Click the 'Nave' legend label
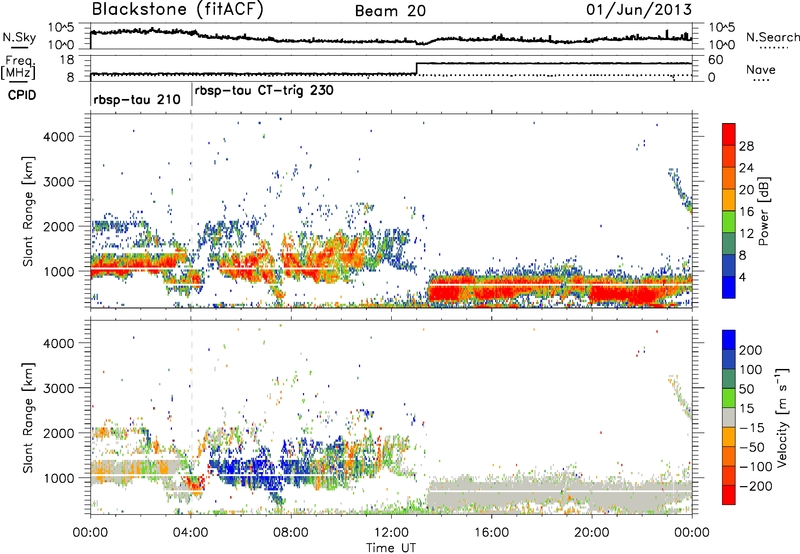Image resolution: width=800 pixels, height=554 pixels. [761, 70]
